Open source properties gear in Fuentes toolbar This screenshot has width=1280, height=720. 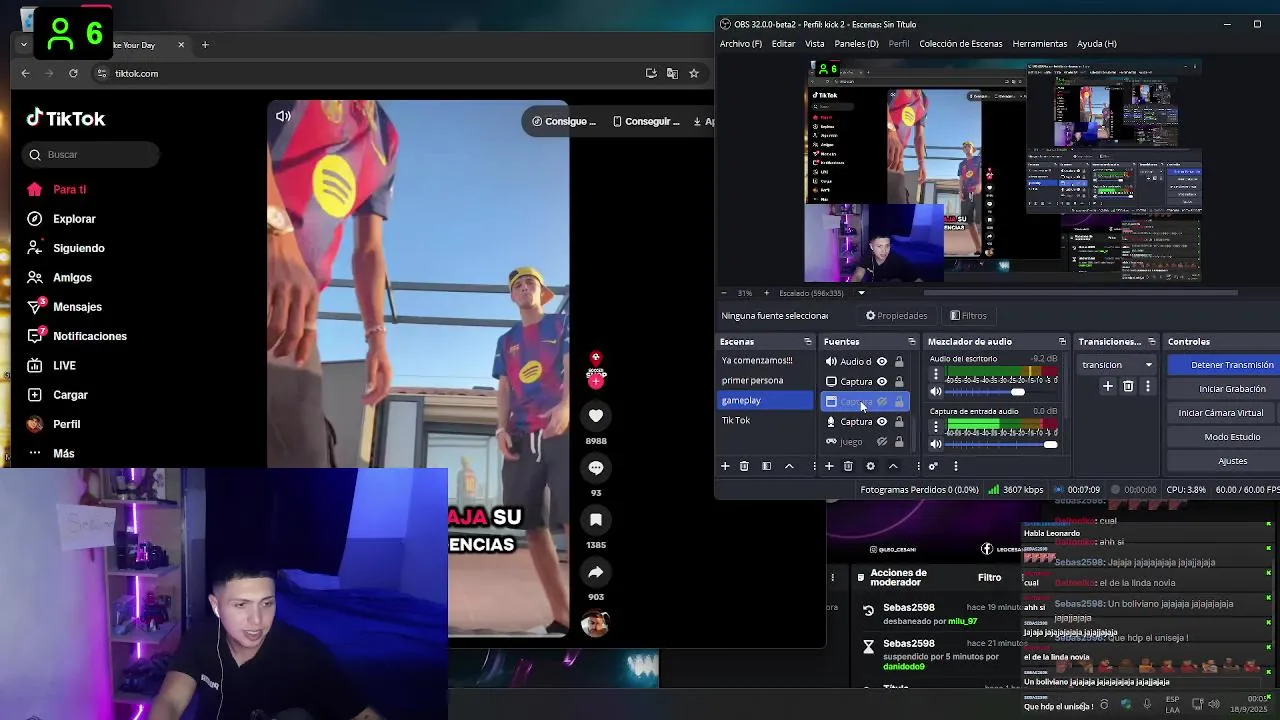pyautogui.click(x=870, y=466)
